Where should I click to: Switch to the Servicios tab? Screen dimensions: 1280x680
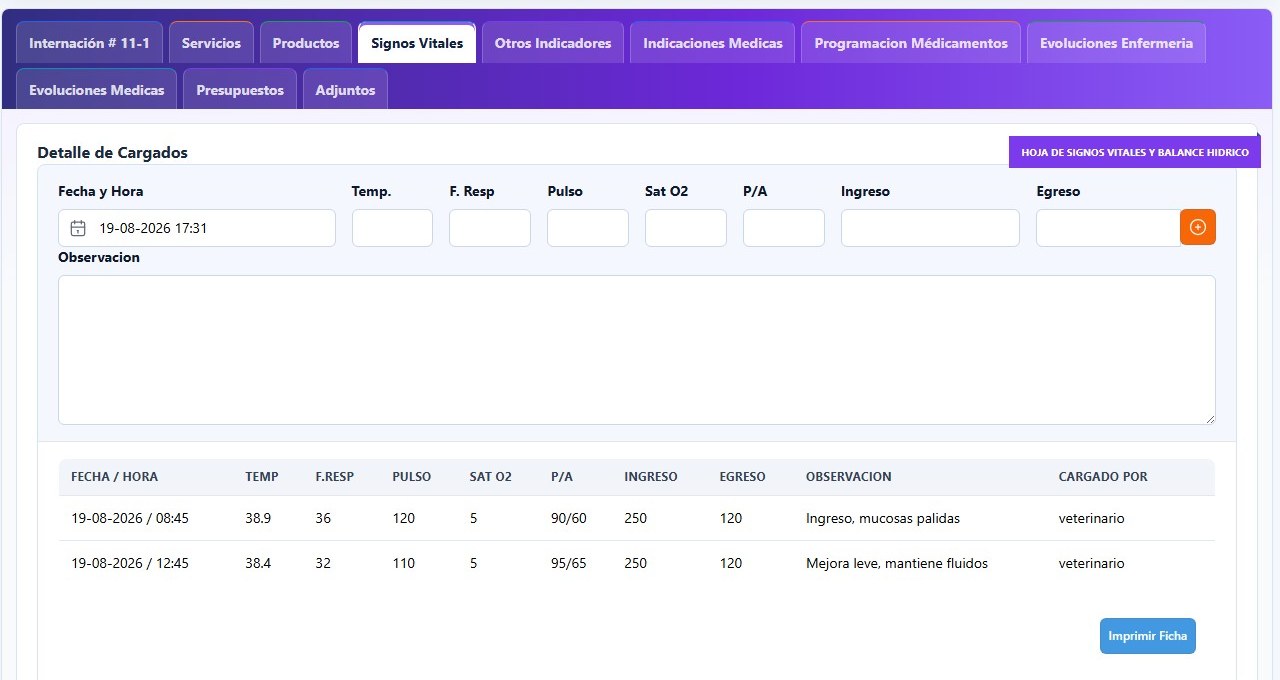211,43
